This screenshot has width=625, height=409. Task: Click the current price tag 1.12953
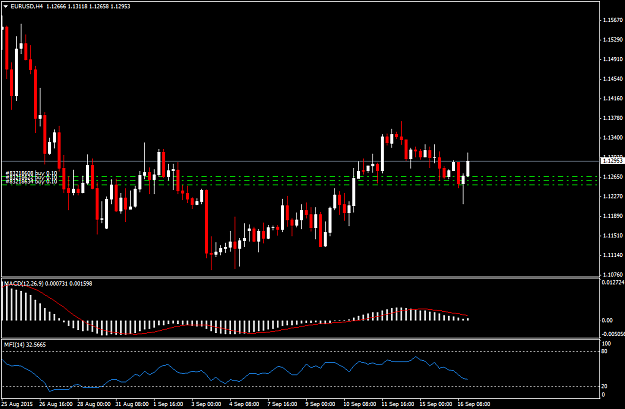612,161
